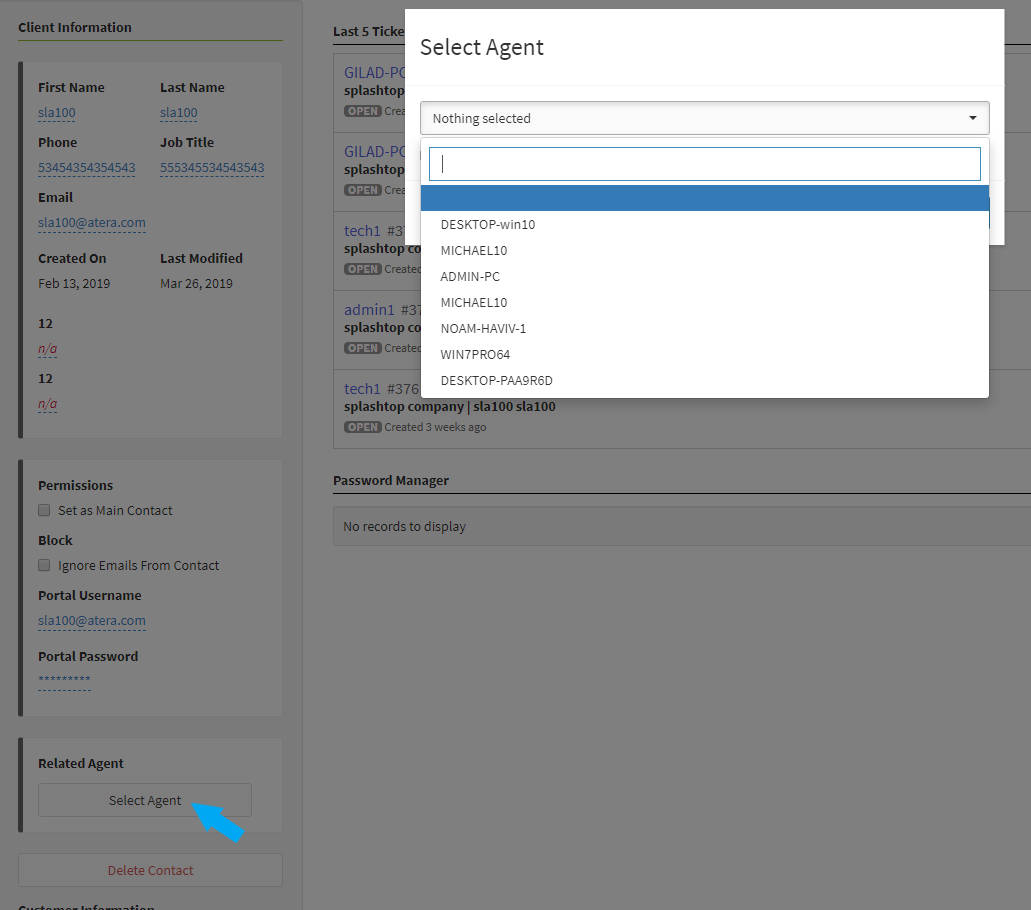The image size is (1031, 910).
Task: Click the Portal Password masked value
Action: click(64, 681)
